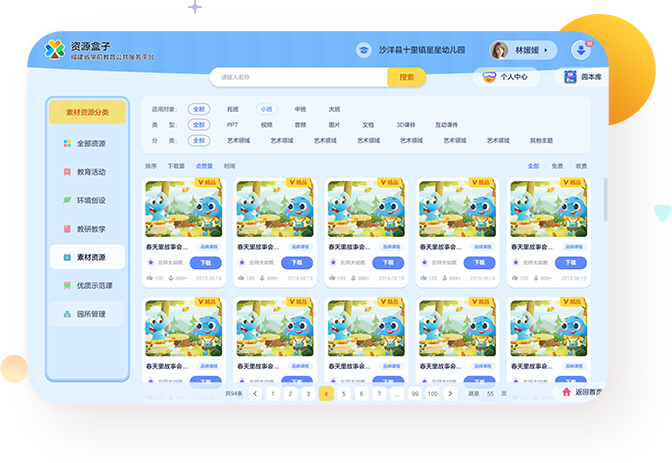The width and height of the screenshot is (672, 463).
Task: Open 全部资源 in the sidebar
Action: (x=88, y=143)
